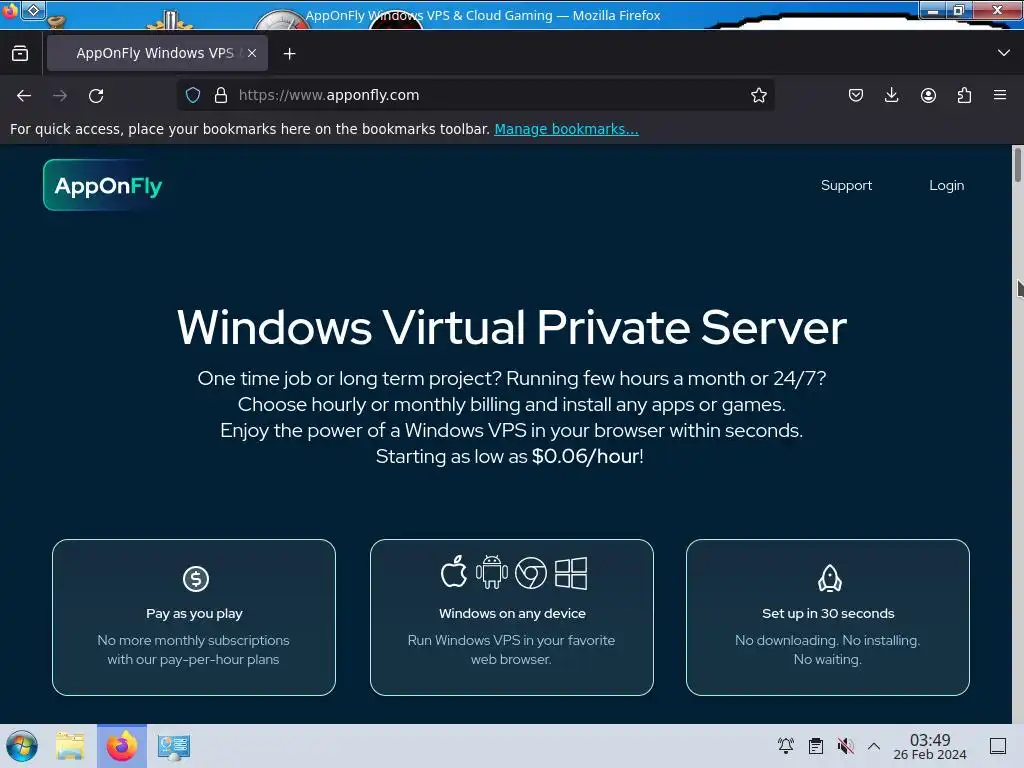The height and width of the screenshot is (768, 1024).
Task: Open the Support page link
Action: (846, 185)
